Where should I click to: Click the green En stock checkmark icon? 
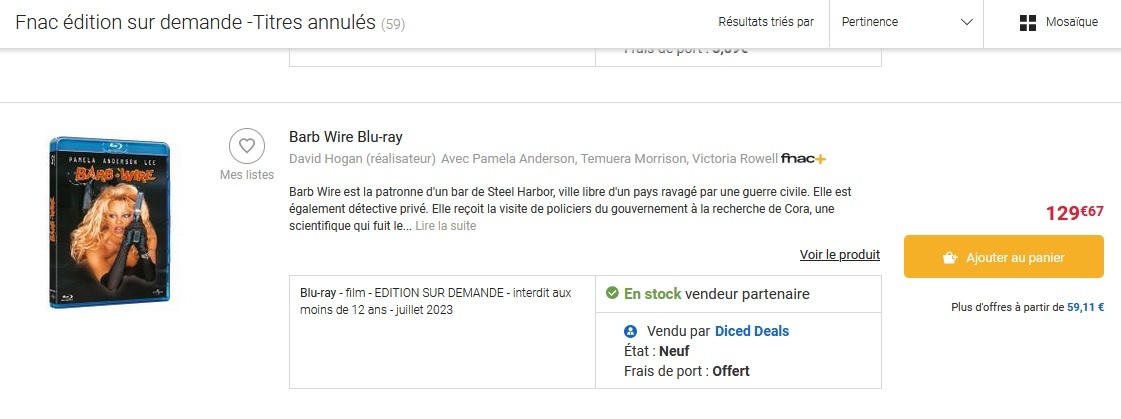(613, 294)
